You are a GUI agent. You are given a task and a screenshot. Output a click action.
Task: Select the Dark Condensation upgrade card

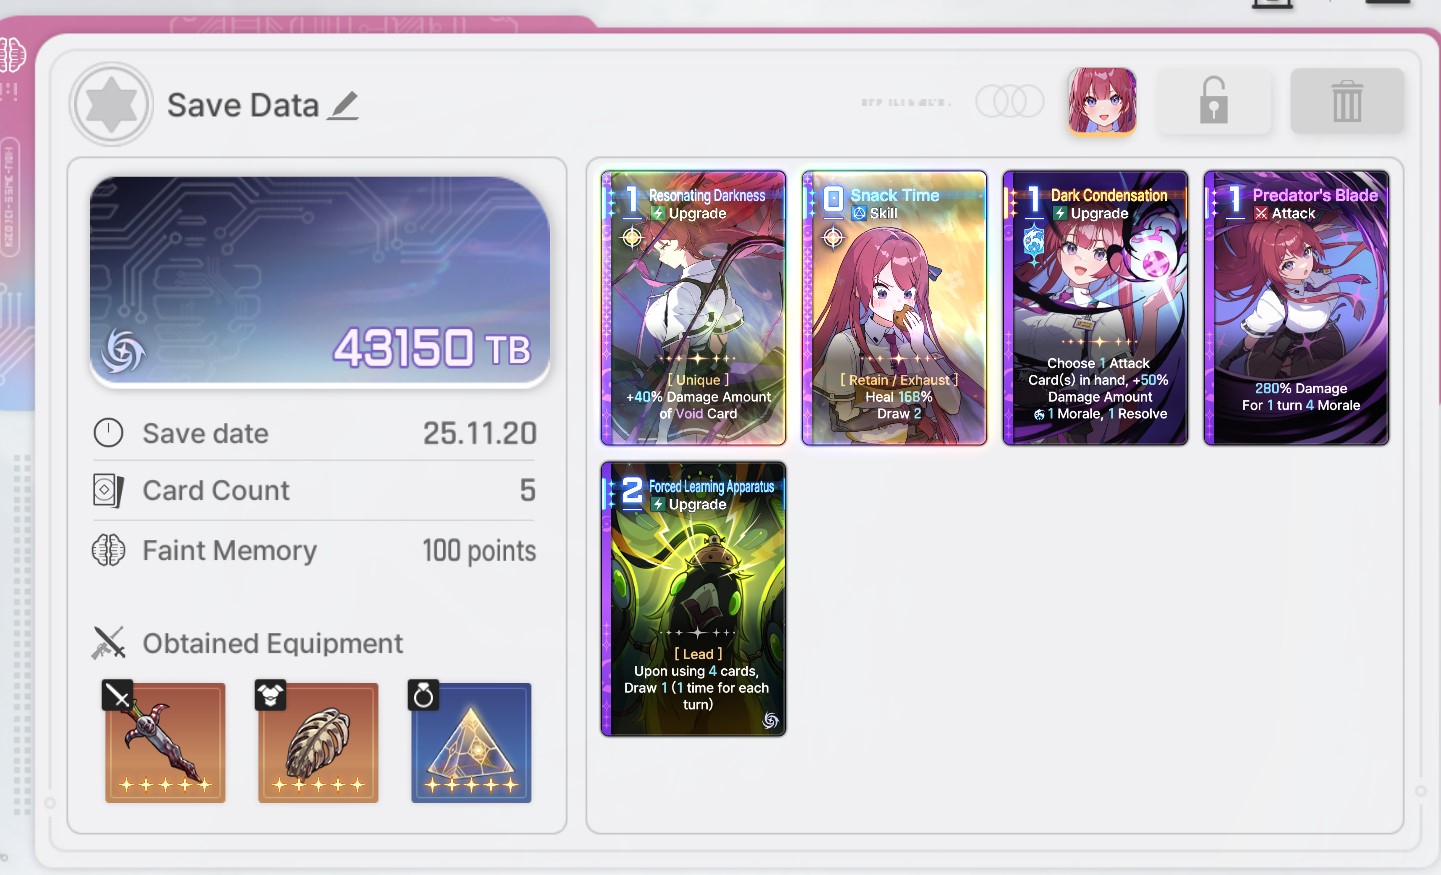(x=1095, y=308)
